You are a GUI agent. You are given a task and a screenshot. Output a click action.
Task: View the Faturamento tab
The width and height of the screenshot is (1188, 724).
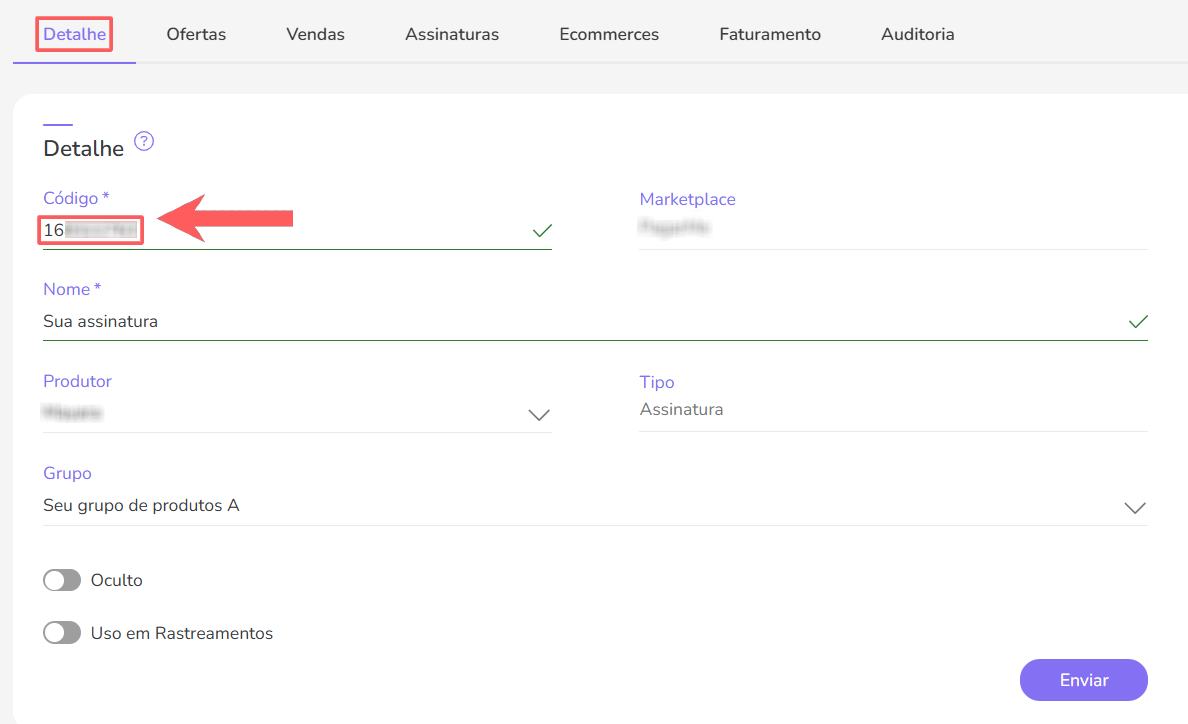point(770,34)
